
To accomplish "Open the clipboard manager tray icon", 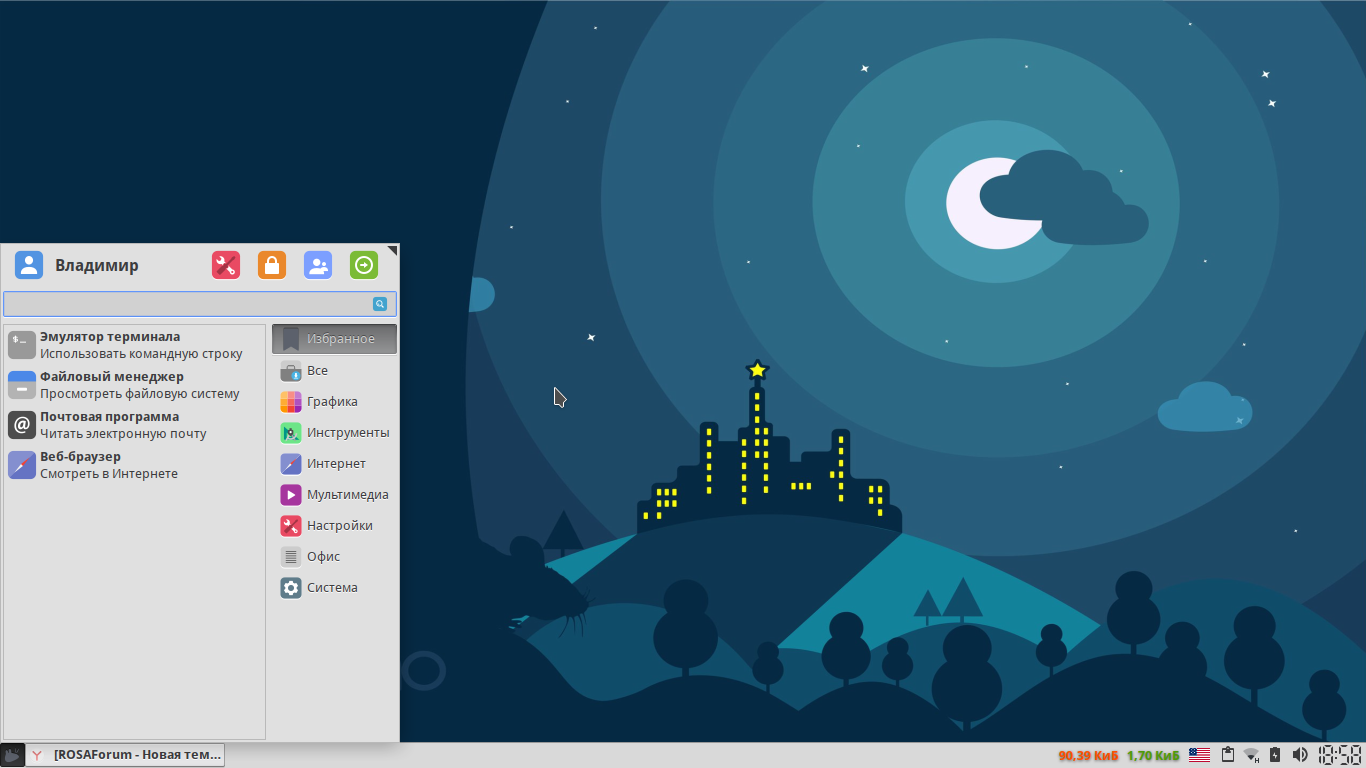I will [x=1228, y=755].
